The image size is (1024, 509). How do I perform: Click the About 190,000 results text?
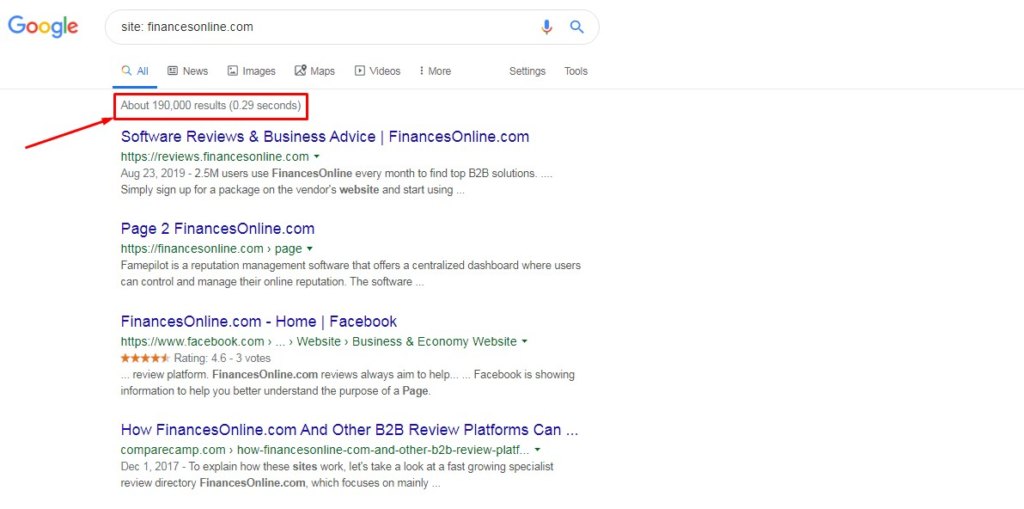211,105
